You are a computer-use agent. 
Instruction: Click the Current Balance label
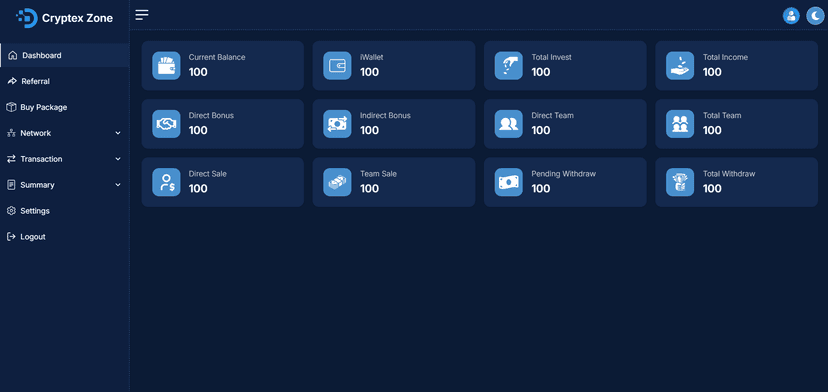click(217, 57)
